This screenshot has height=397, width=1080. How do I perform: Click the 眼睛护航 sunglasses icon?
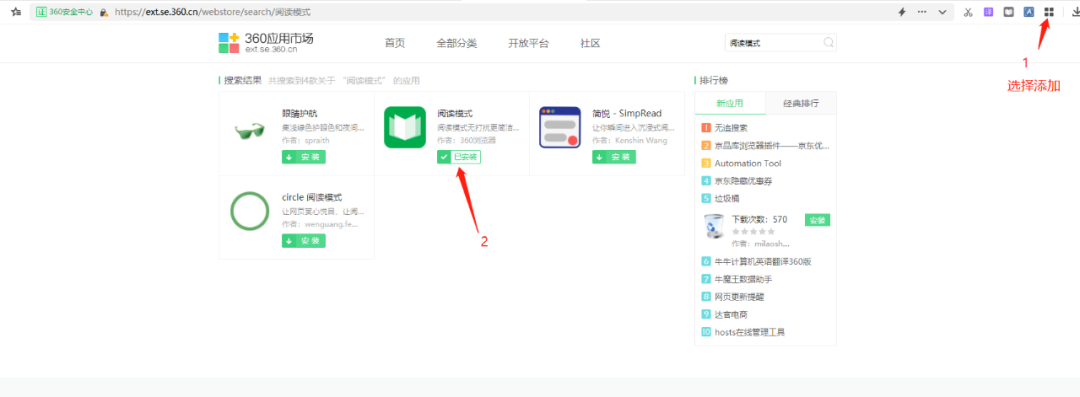249,130
